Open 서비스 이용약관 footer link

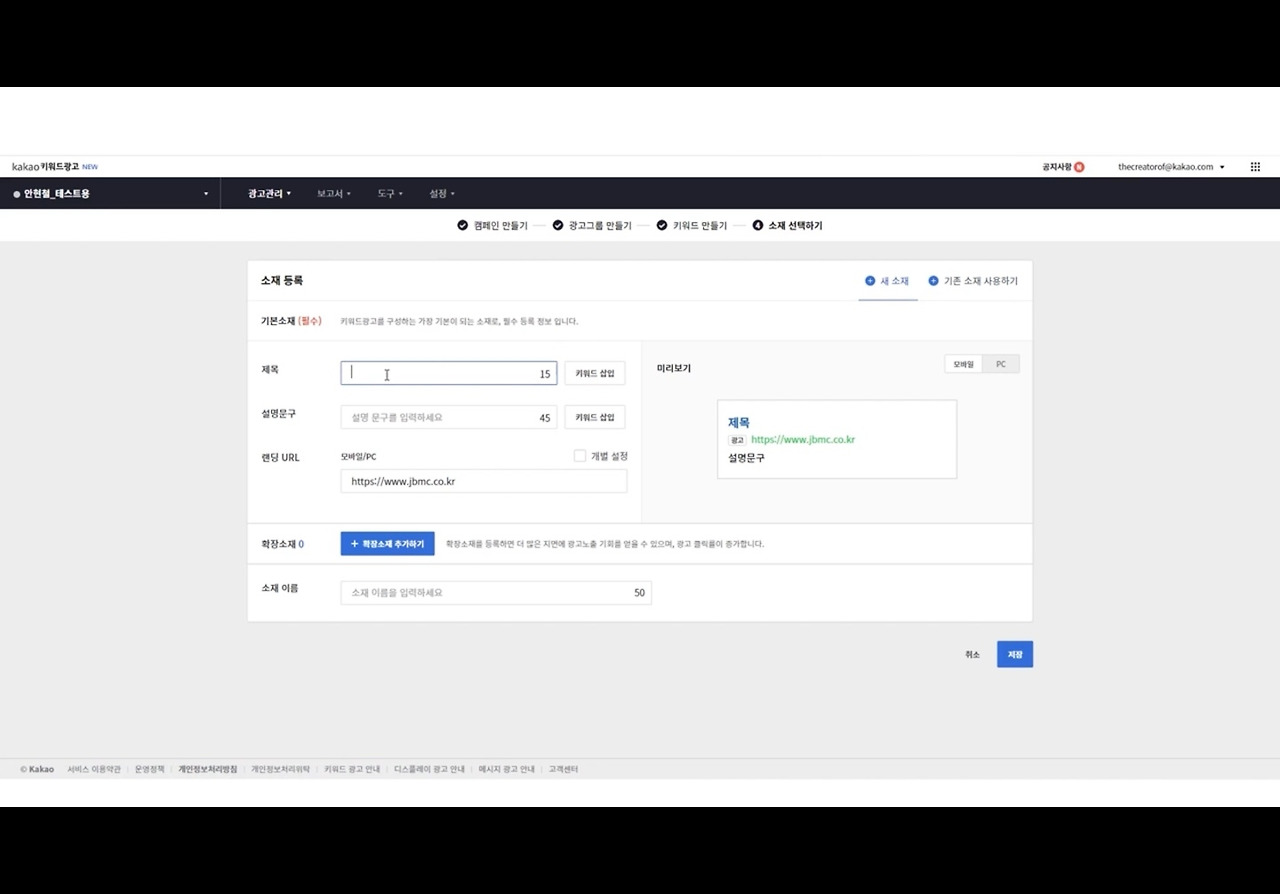pyautogui.click(x=94, y=769)
